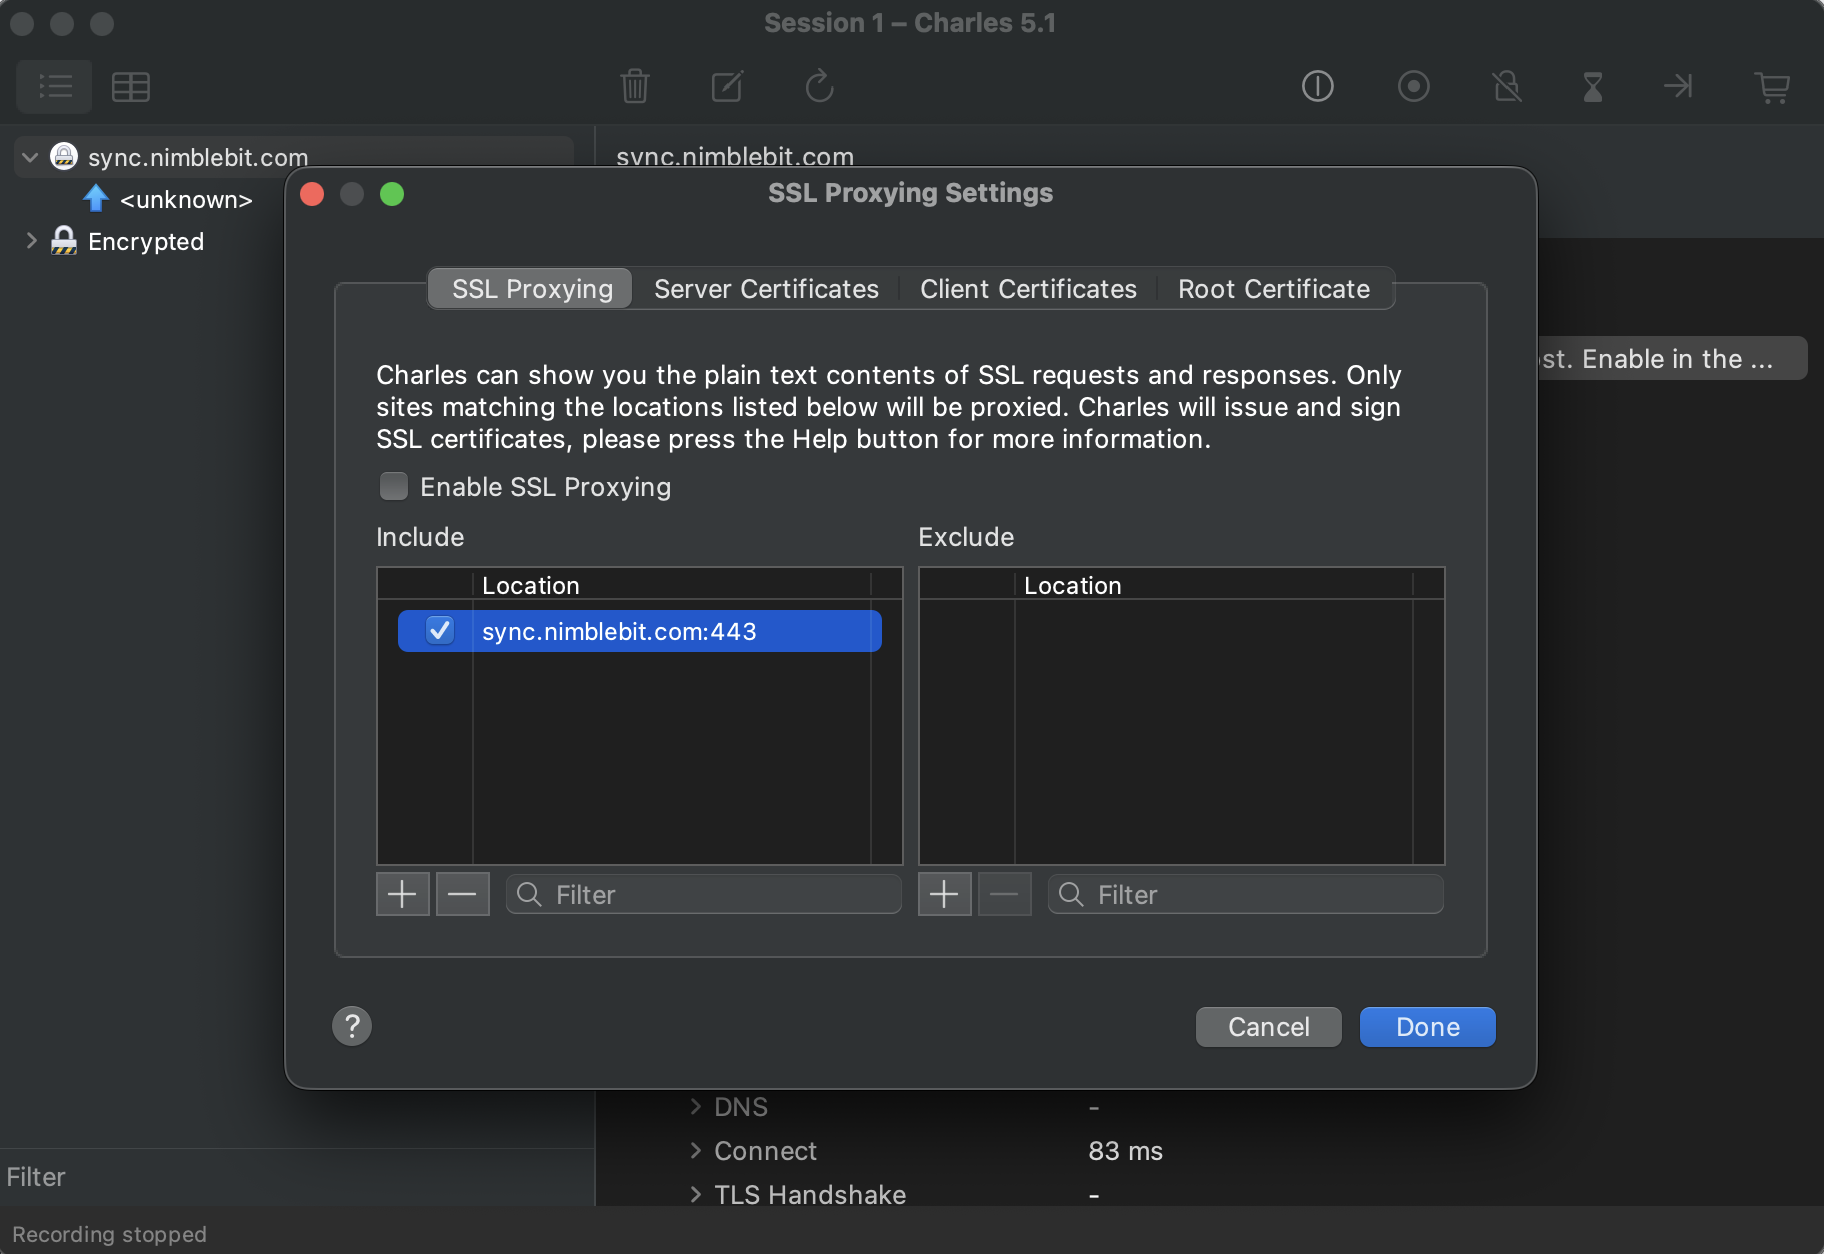
Task: Open the Root Certificate tab
Action: coord(1273,289)
